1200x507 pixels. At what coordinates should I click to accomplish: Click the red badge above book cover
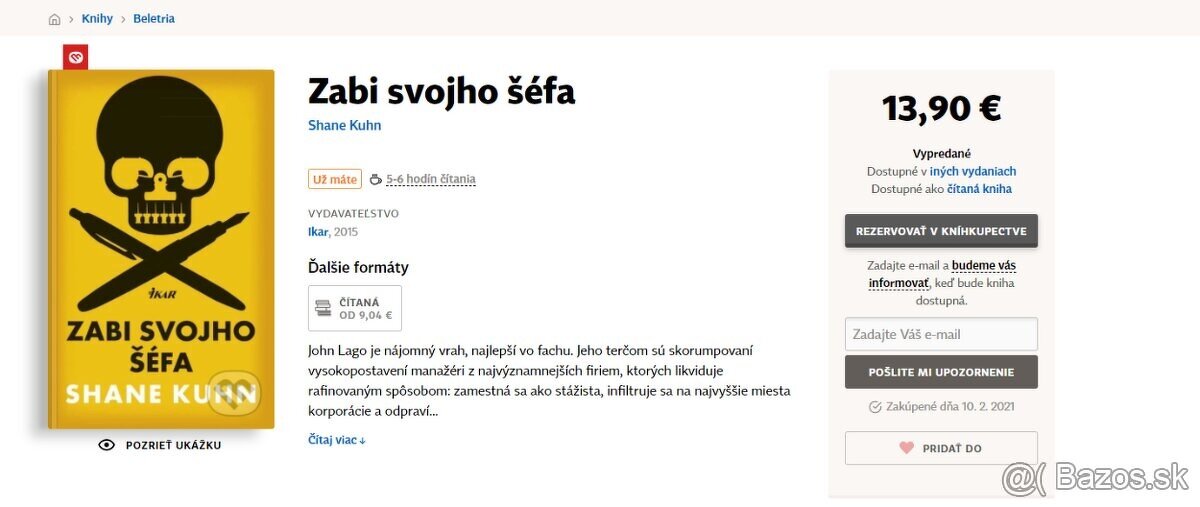click(76, 57)
